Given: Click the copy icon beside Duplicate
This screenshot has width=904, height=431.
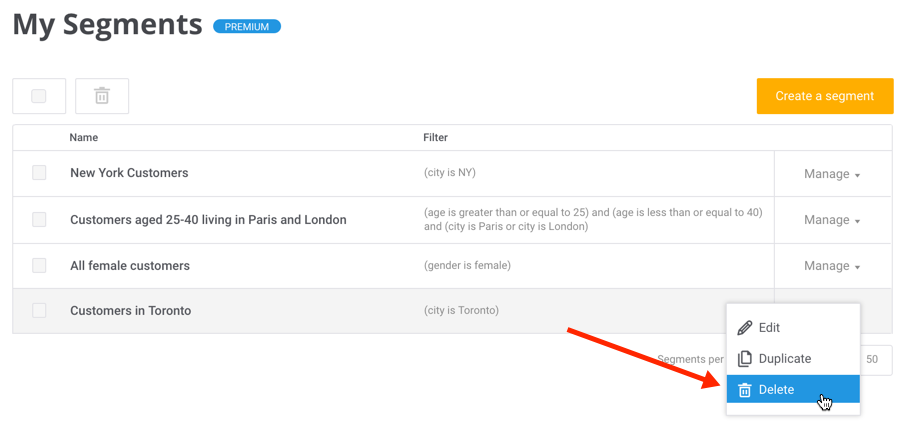Looking at the screenshot, I should coord(744,359).
